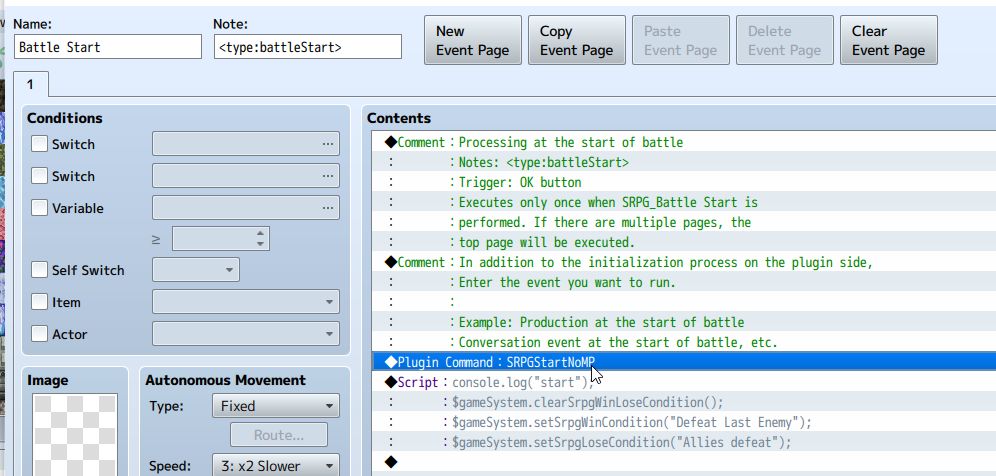
Task: Click Clear Event Page button
Action: pyautogui.click(x=889, y=41)
